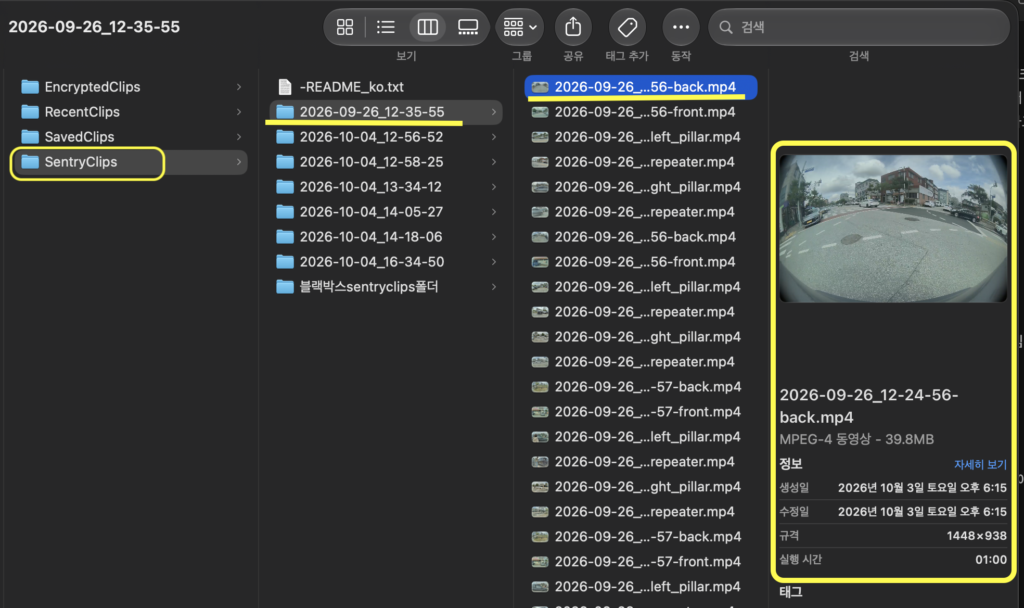
Task: Expand the 2026-10-04_14-05-27 folder chevron
Action: (494, 212)
